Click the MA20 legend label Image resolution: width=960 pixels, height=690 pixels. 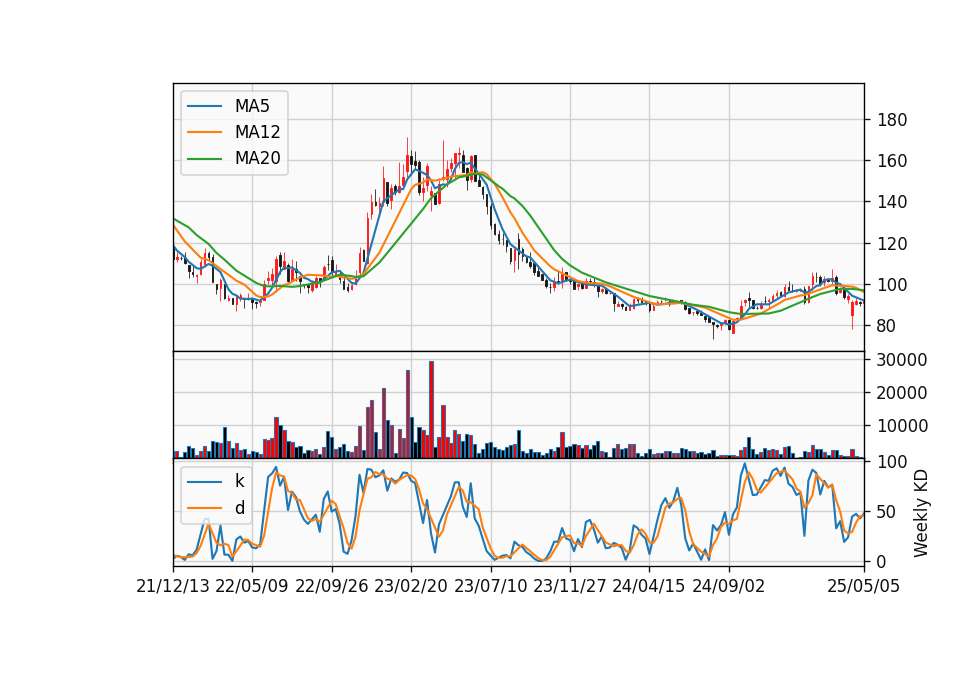coord(257,158)
